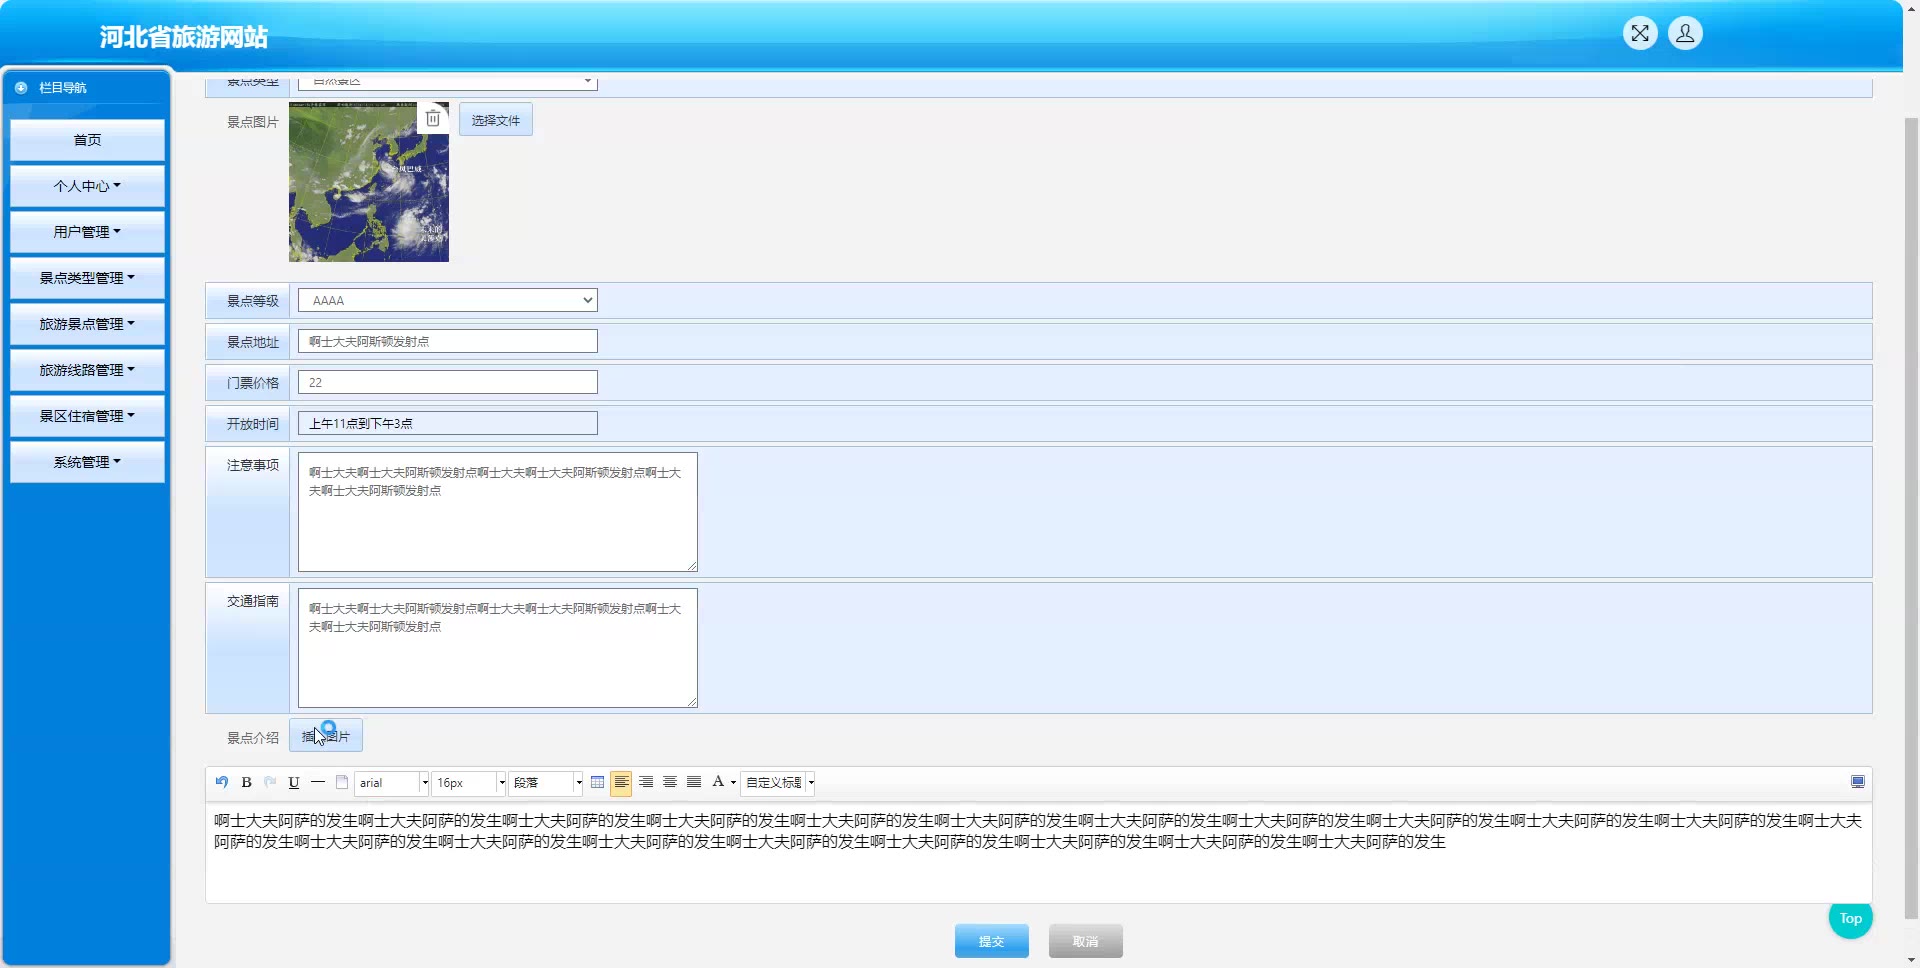Click the uploaded satellite map thumbnail
This screenshot has width=1920, height=968.
(369, 182)
